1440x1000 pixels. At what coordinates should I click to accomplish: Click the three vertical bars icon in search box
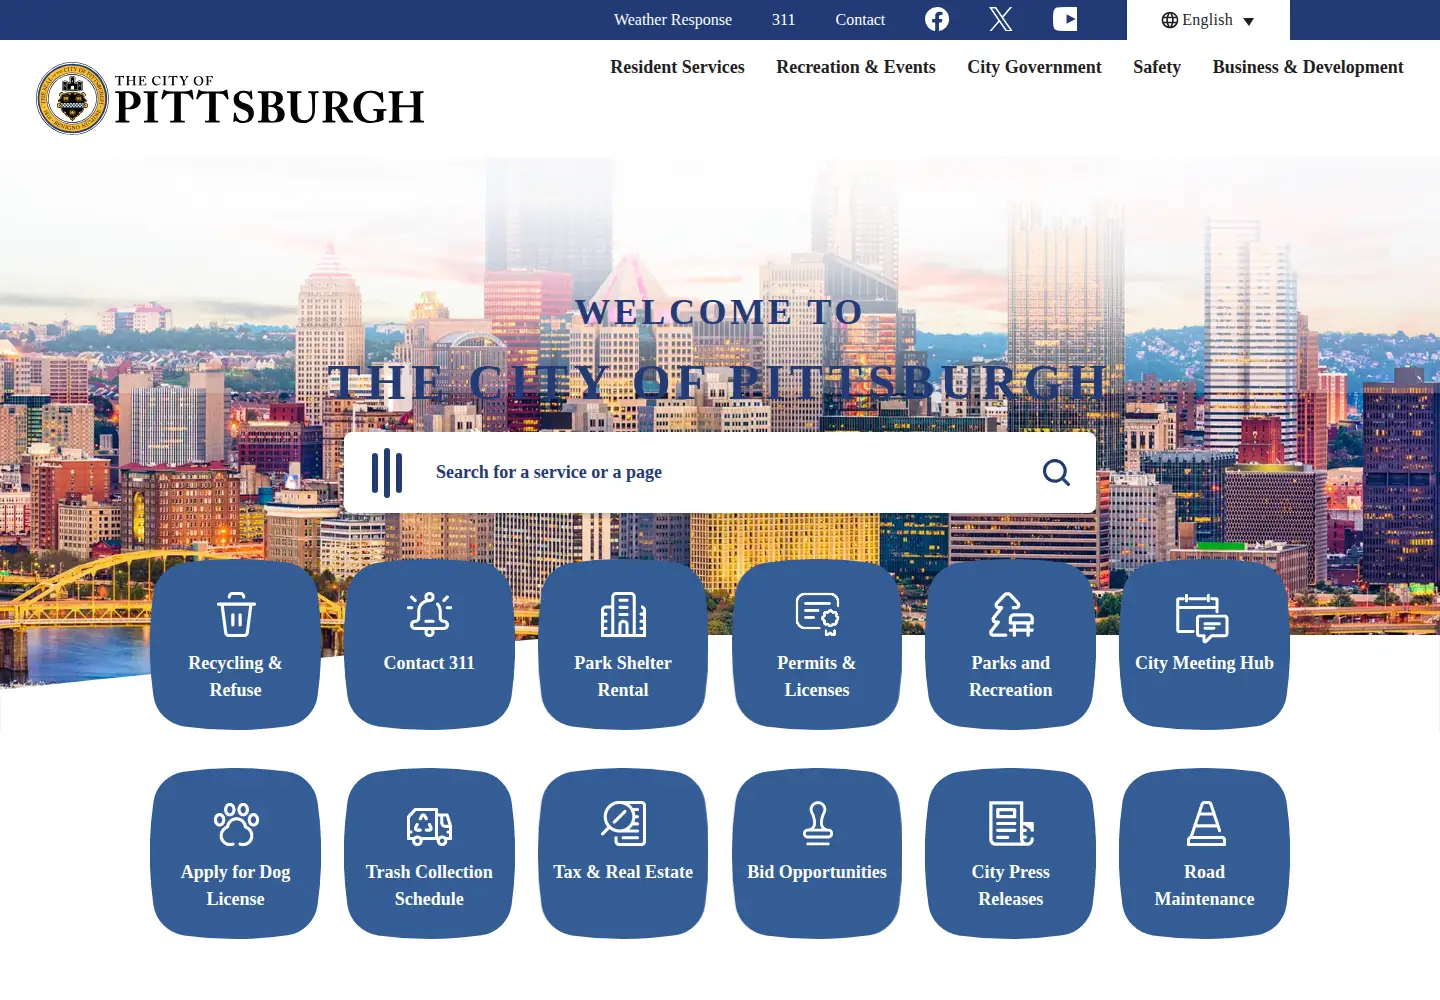(387, 473)
